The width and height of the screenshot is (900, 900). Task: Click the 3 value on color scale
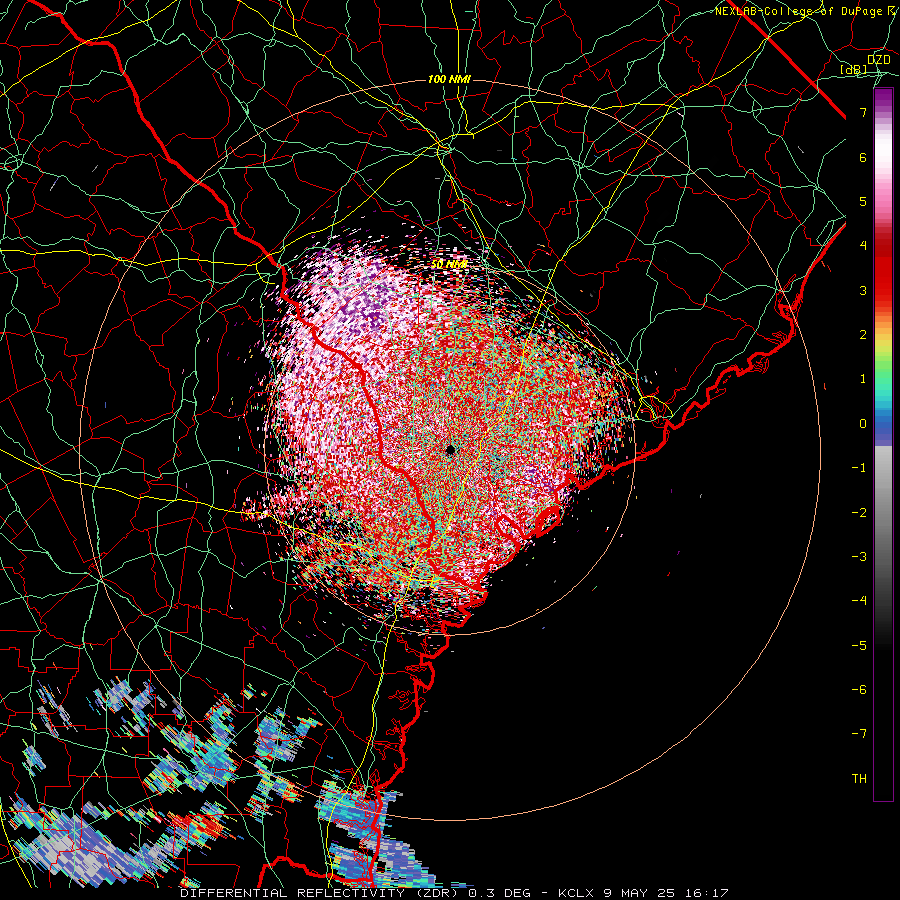(863, 290)
